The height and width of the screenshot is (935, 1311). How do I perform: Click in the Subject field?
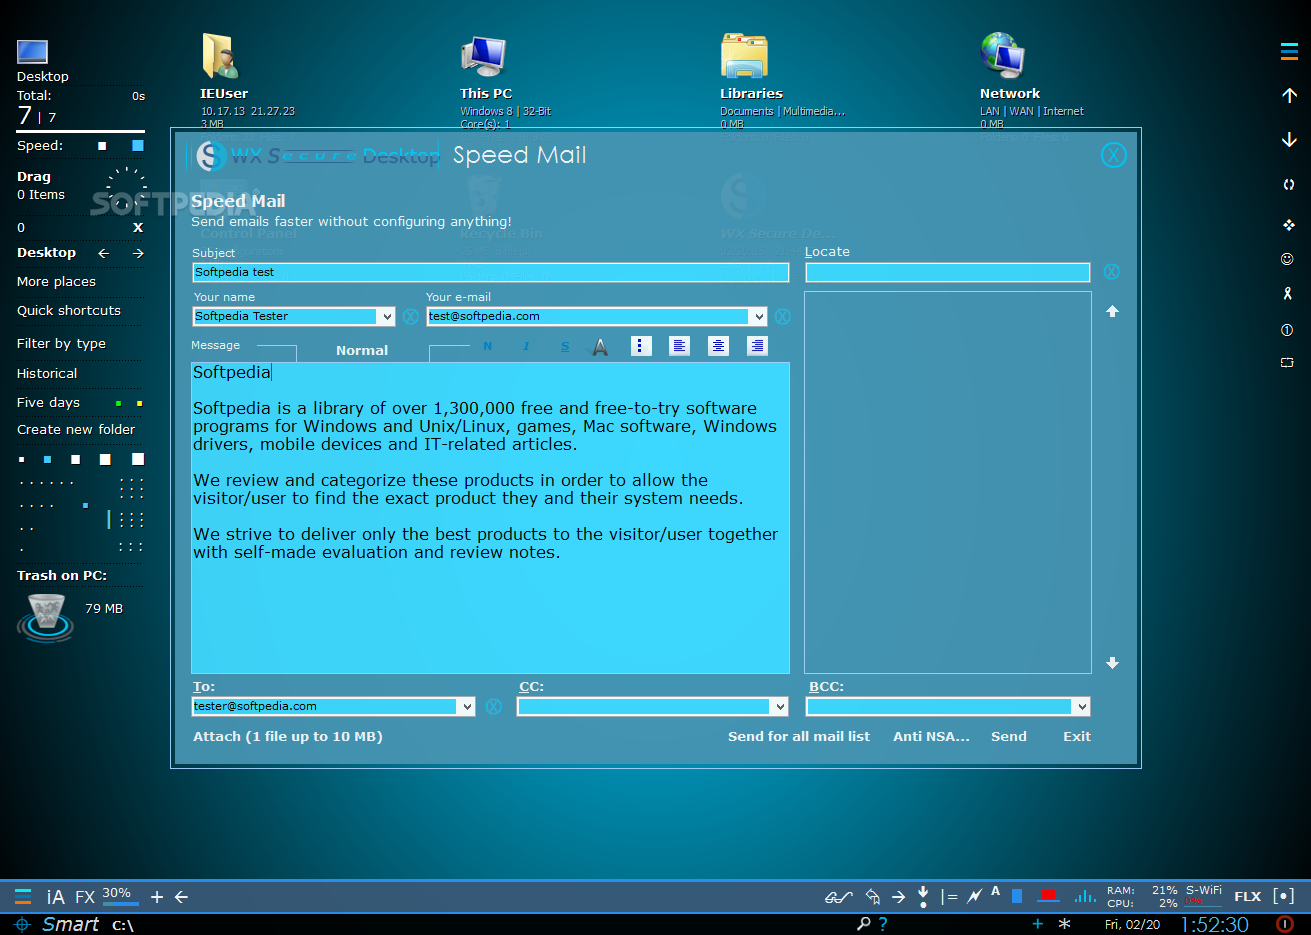coord(491,272)
